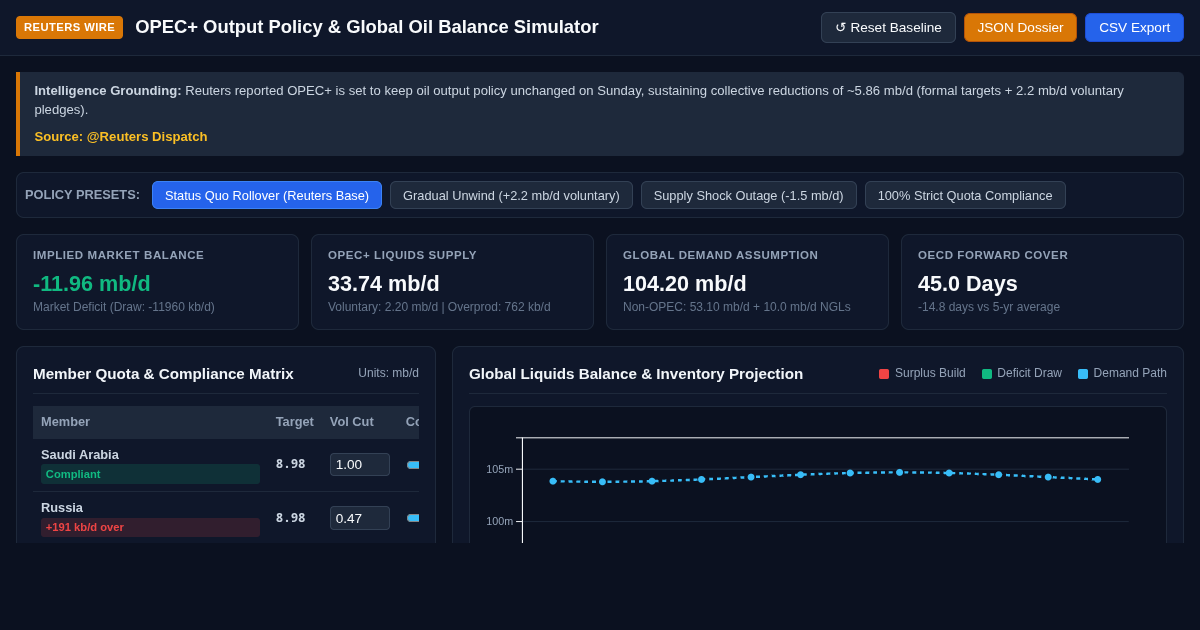
Task: Click the 105m y-axis label
Action: [x=499, y=469]
